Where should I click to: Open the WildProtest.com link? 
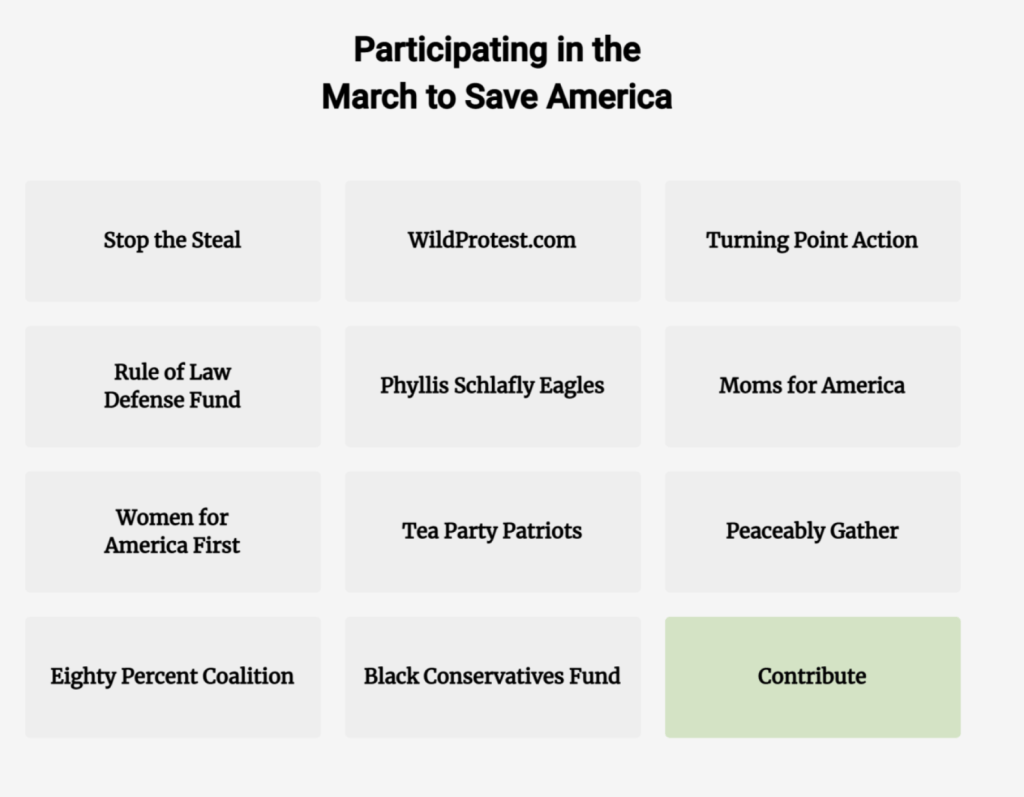pyautogui.click(x=492, y=241)
